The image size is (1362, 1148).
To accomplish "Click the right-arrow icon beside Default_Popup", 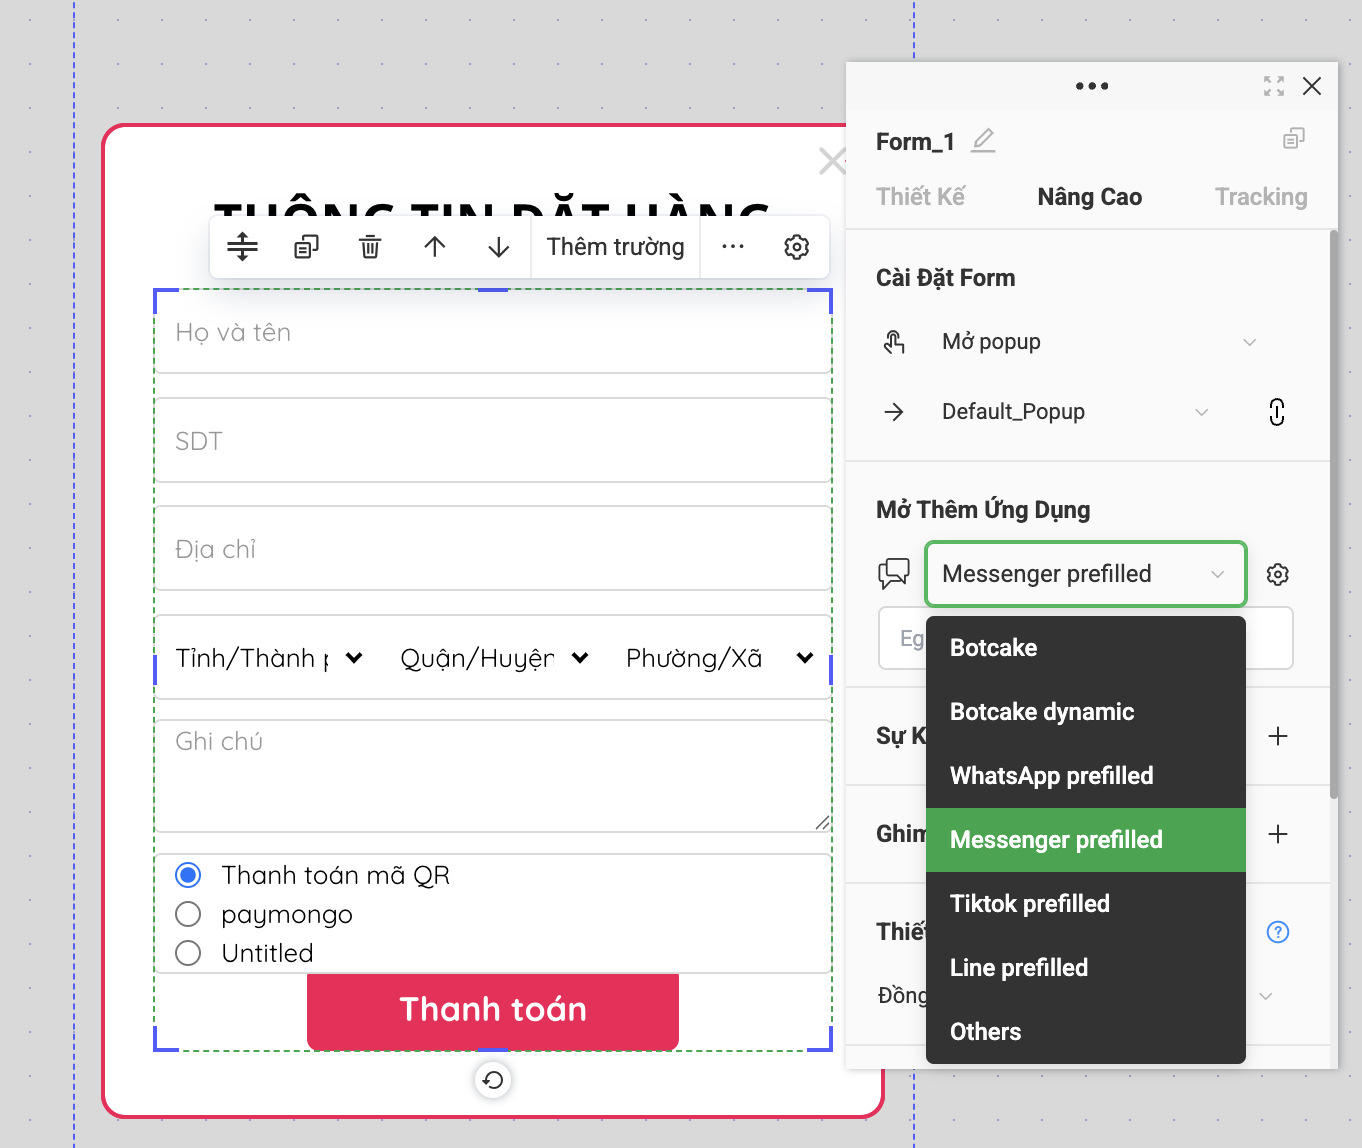I will coord(894,412).
